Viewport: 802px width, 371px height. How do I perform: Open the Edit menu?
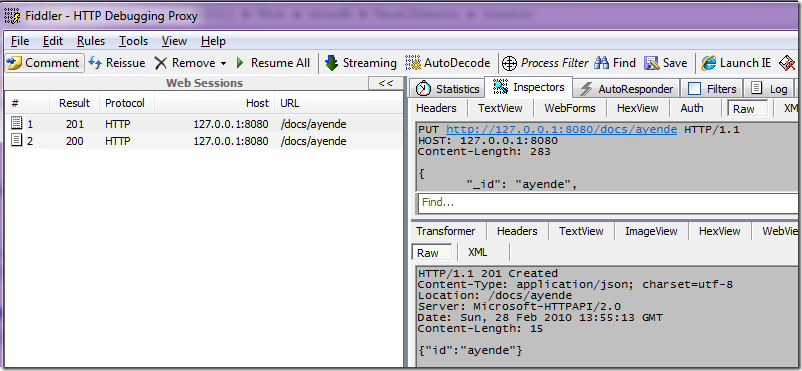coord(53,41)
